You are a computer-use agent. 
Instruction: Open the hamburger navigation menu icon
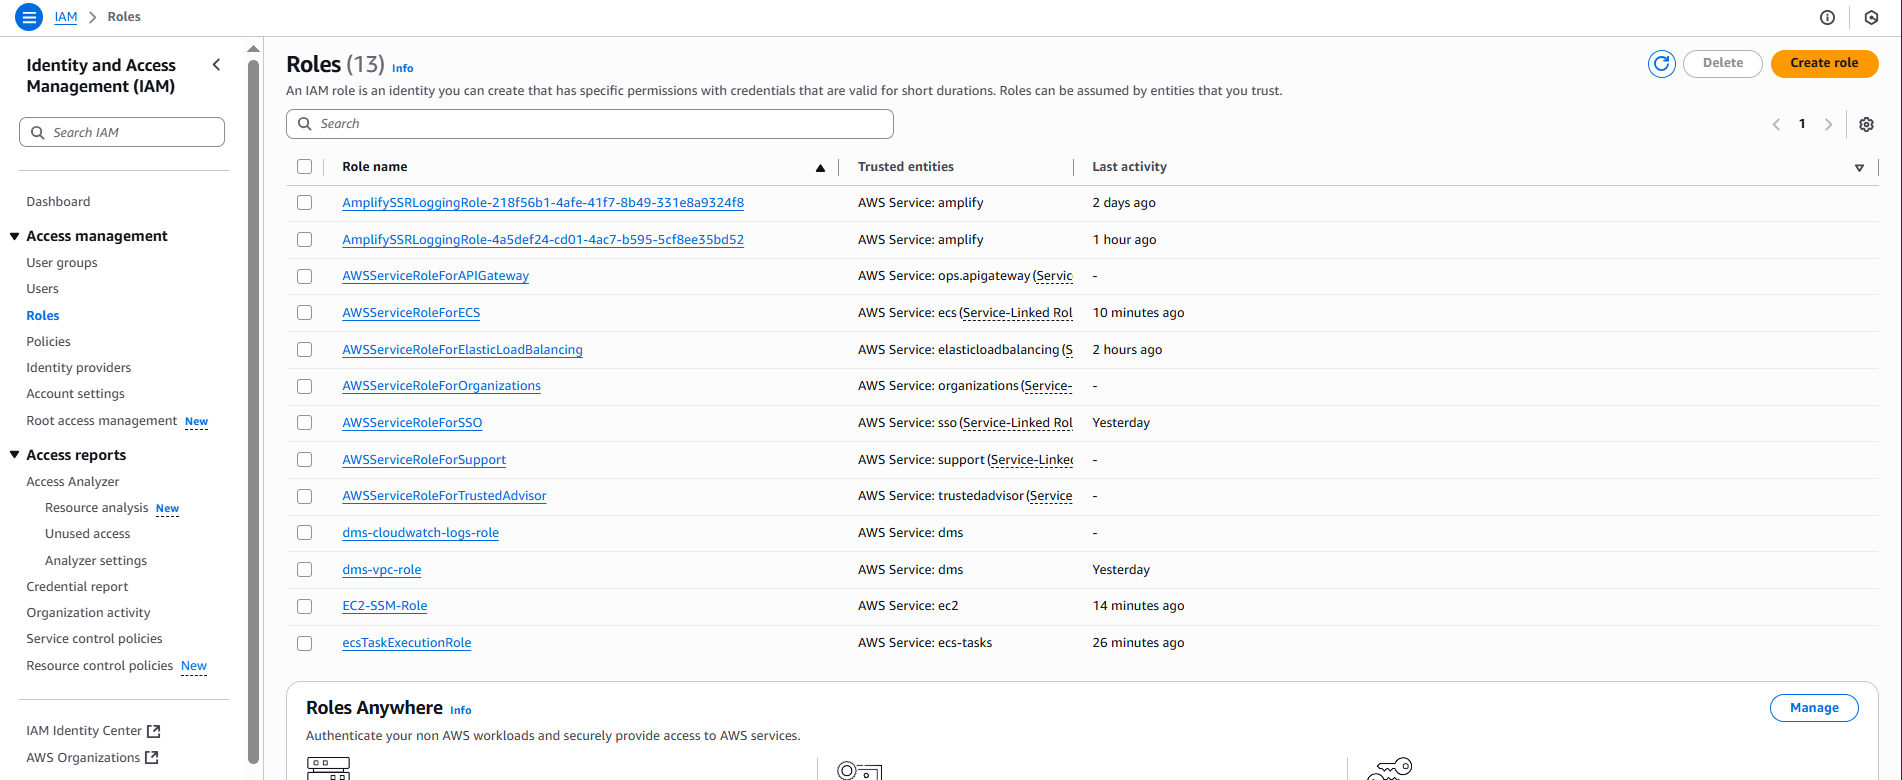(29, 17)
